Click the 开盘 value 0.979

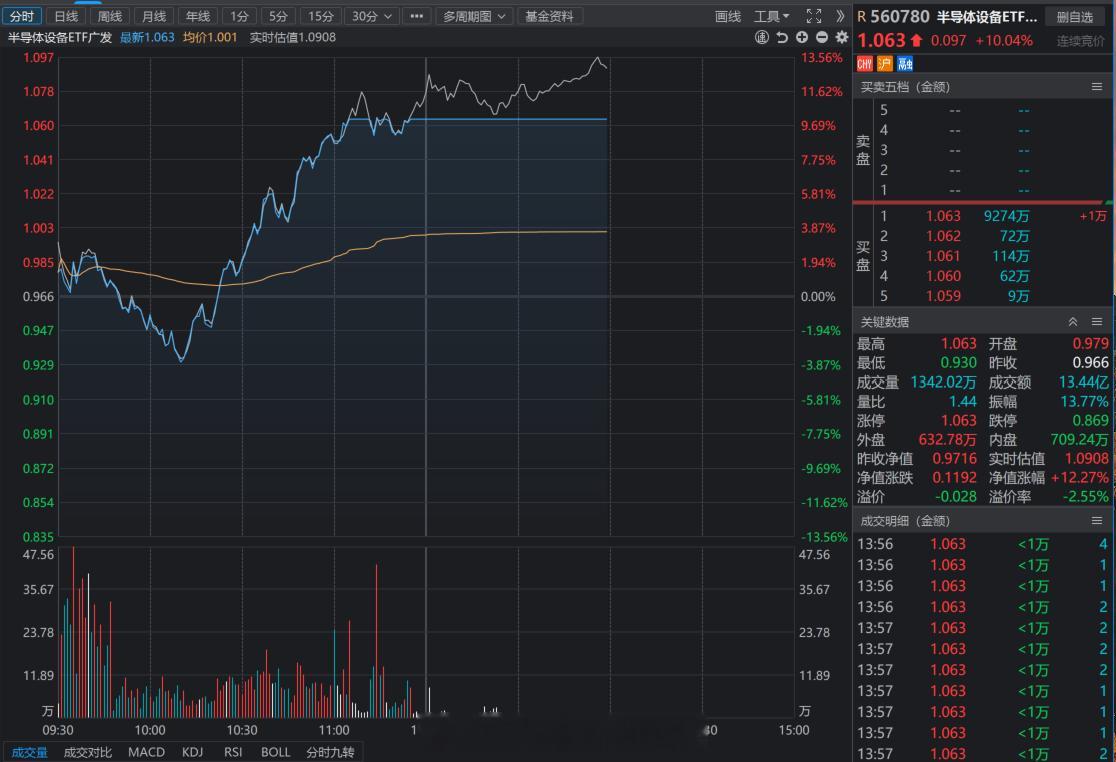[x=1090, y=344]
